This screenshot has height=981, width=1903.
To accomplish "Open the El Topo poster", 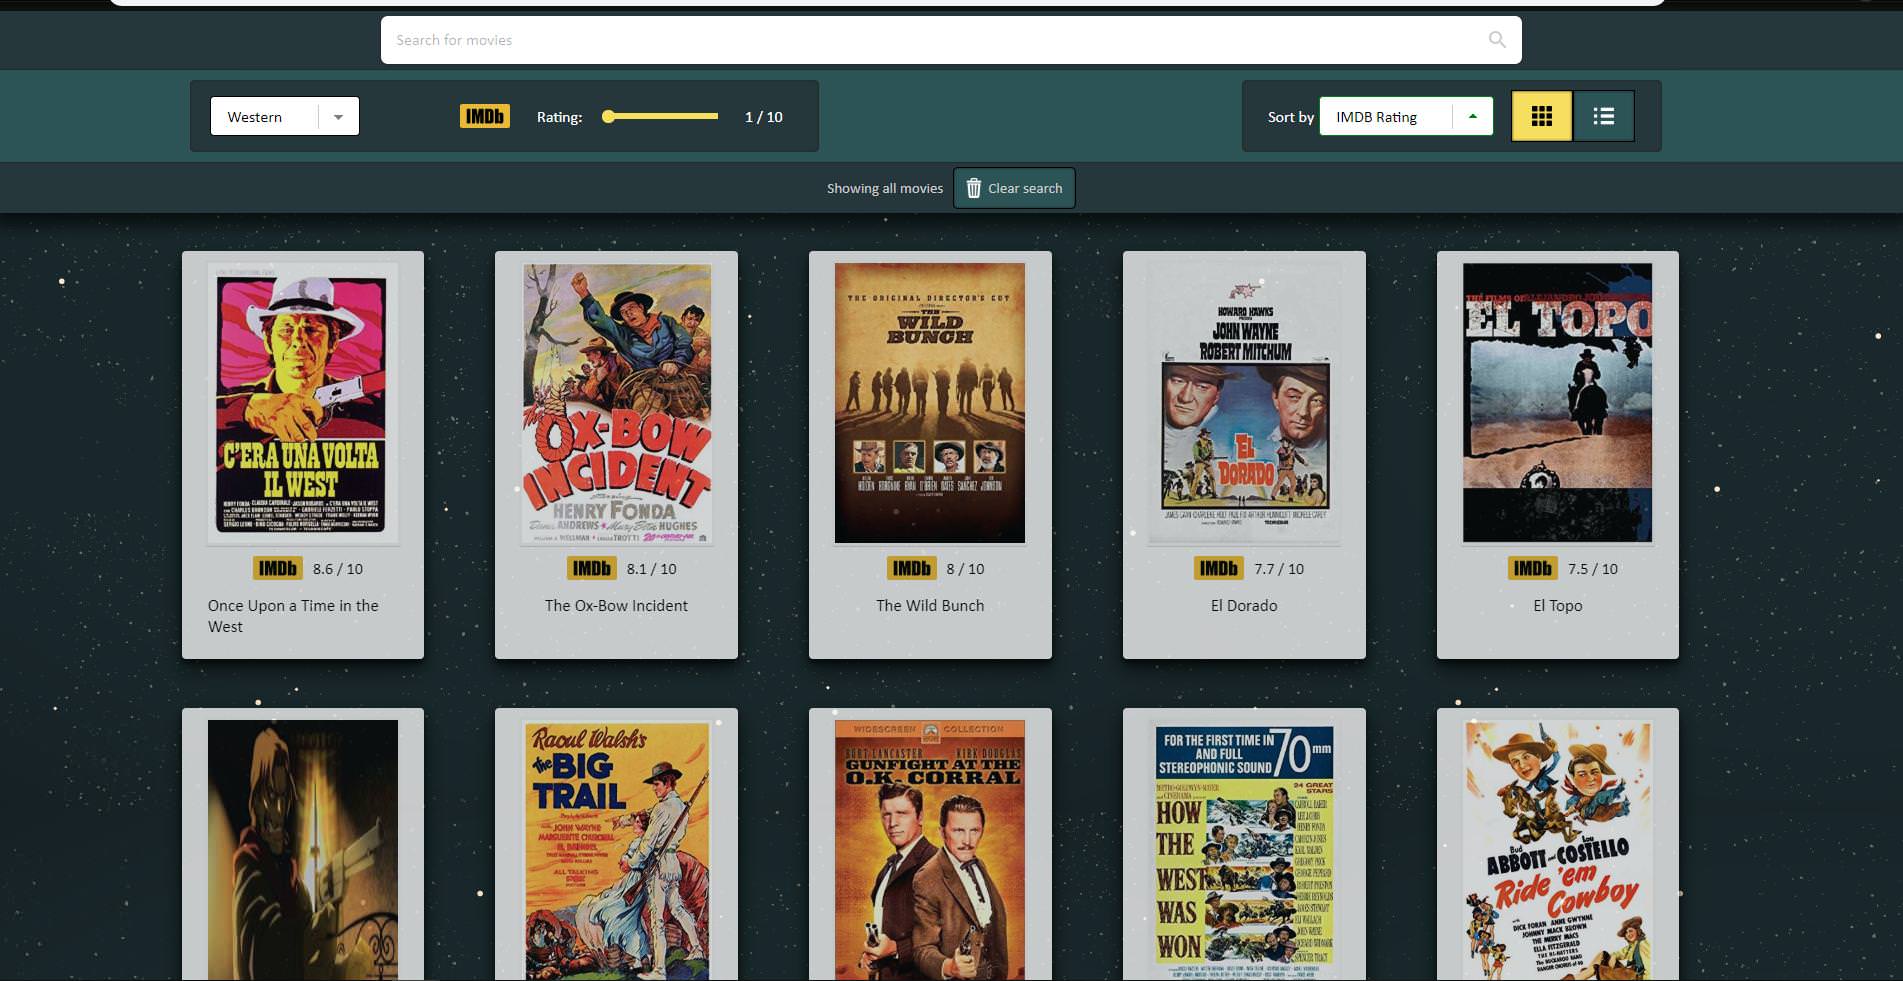I will [1558, 403].
